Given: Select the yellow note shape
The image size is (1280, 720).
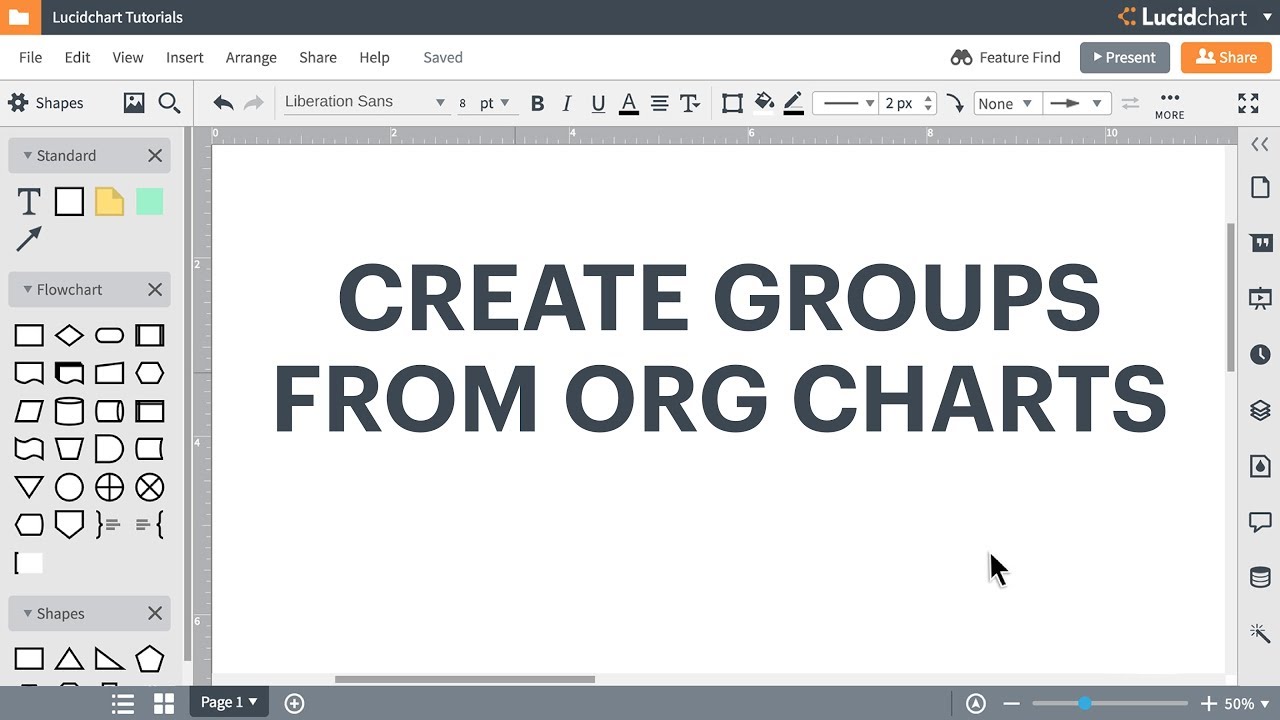Looking at the screenshot, I should click(109, 202).
